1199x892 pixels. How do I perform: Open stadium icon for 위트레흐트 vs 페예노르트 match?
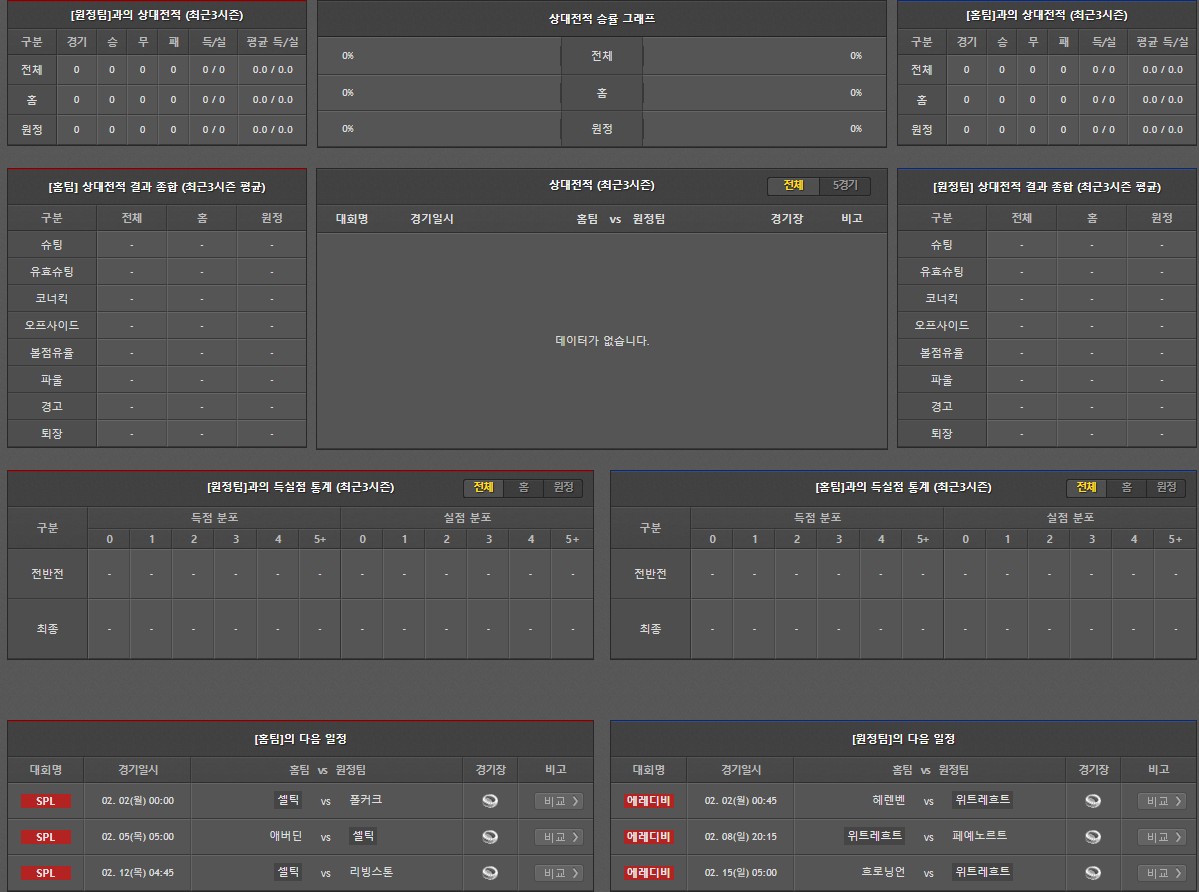click(1092, 837)
